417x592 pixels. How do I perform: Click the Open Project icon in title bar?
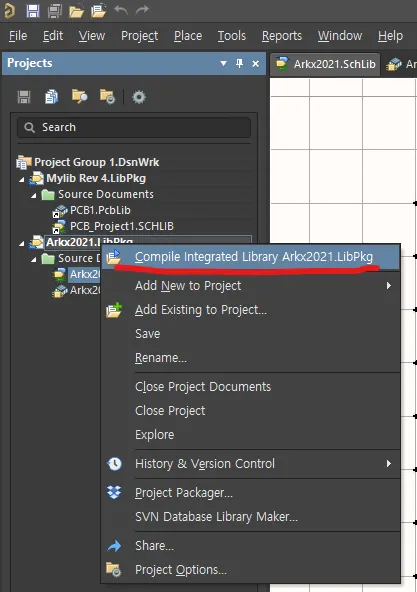98,11
